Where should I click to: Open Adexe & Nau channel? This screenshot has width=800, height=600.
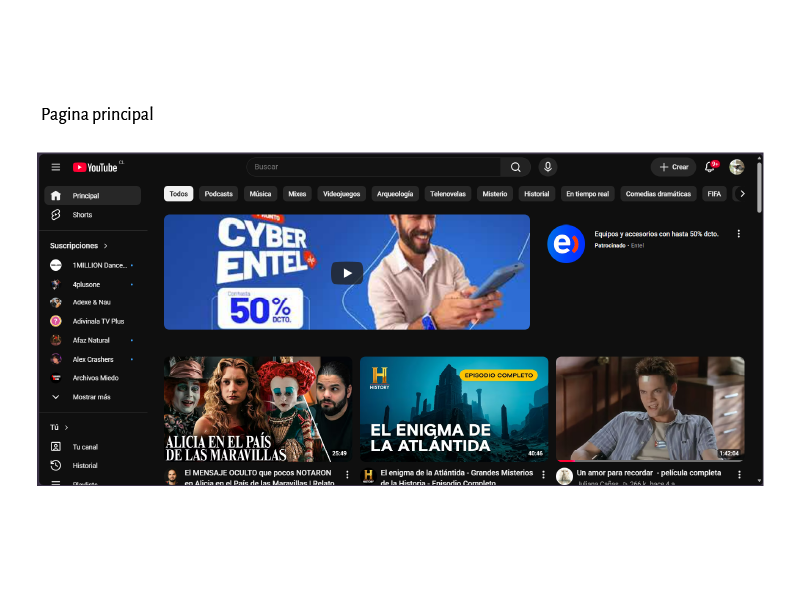point(92,302)
